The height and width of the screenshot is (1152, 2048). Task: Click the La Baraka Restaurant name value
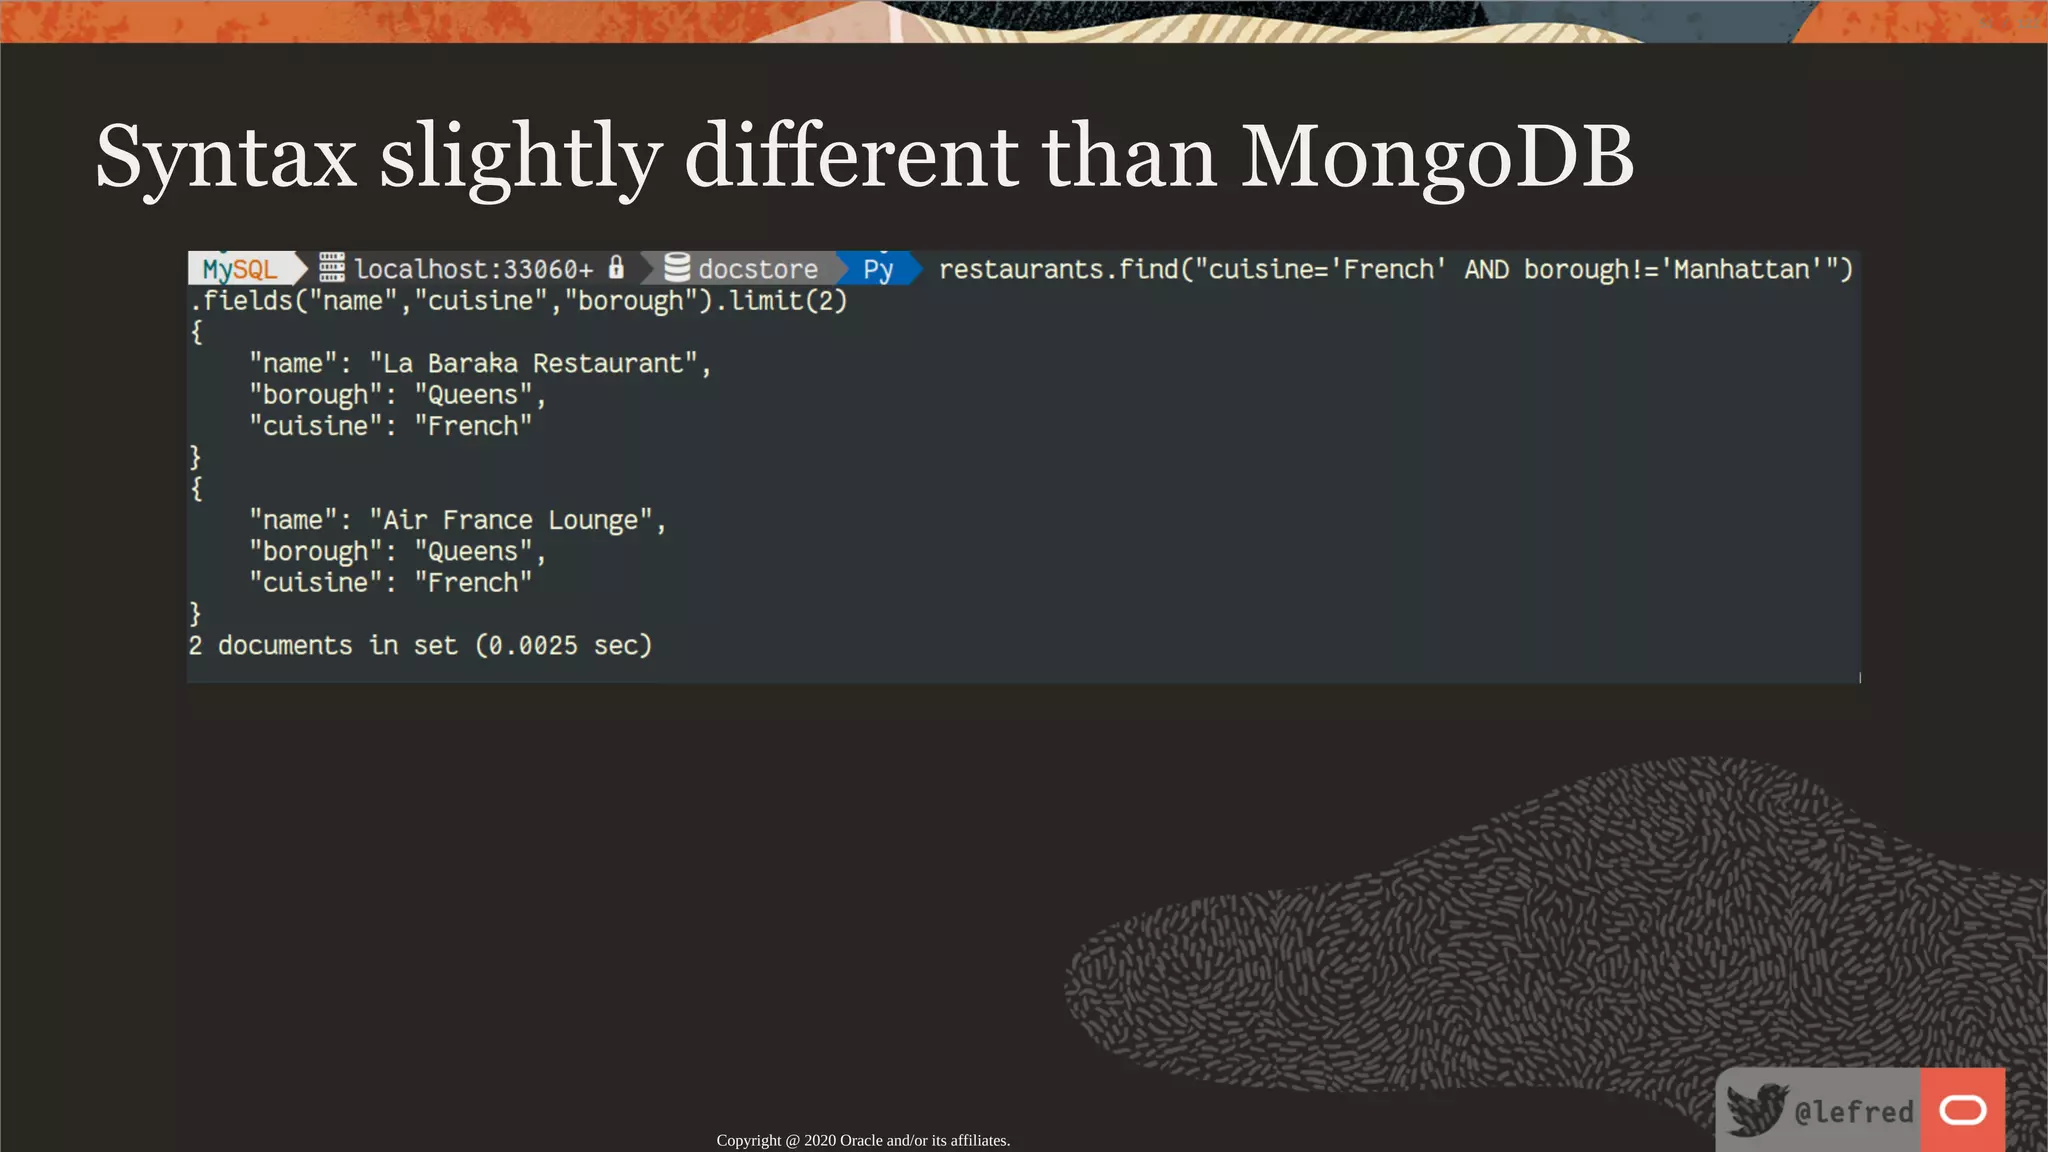coord(533,363)
